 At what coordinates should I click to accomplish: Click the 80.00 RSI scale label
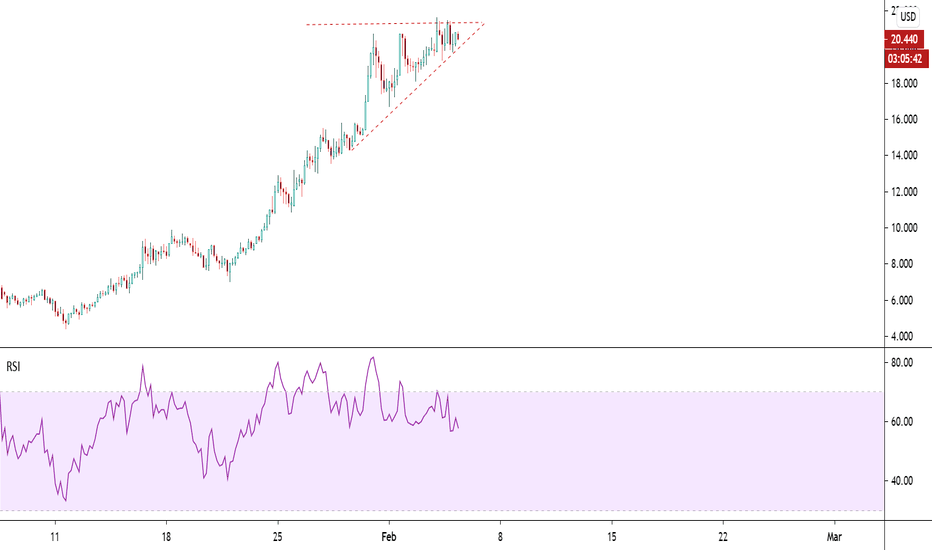902,363
